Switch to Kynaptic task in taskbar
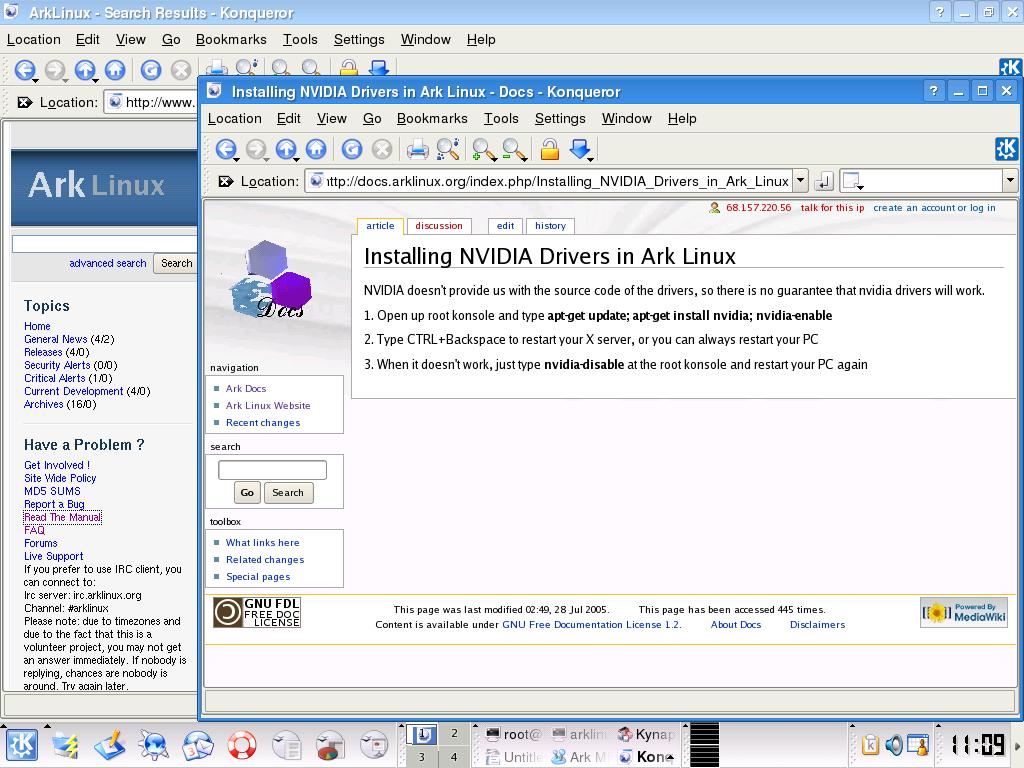This screenshot has width=1024, height=768. [647, 734]
